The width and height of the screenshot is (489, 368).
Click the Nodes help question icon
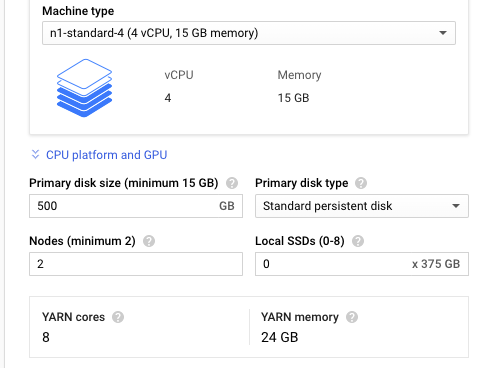(149, 241)
